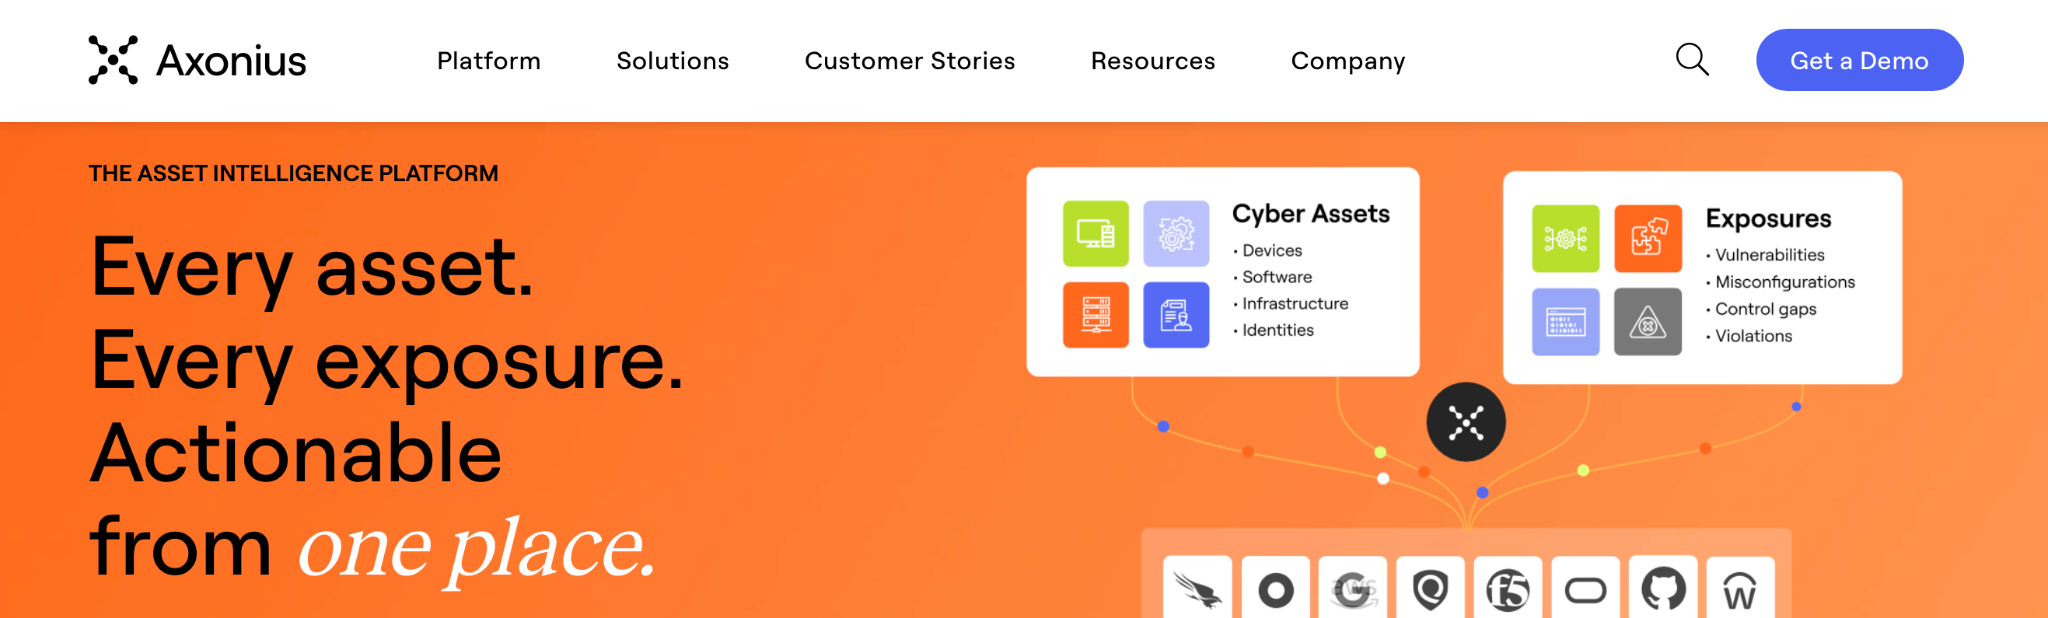2048x618 pixels.
Task: Click the Software bullet text
Action: tap(1277, 277)
